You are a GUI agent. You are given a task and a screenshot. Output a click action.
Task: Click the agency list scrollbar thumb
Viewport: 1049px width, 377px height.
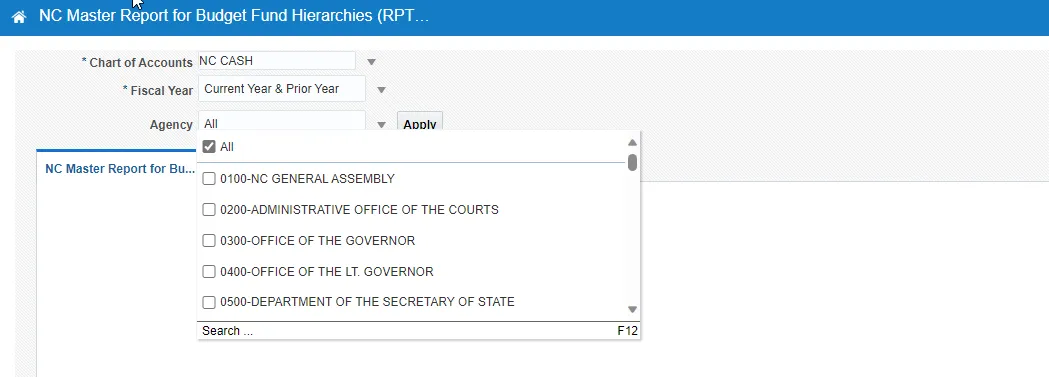pyautogui.click(x=632, y=162)
